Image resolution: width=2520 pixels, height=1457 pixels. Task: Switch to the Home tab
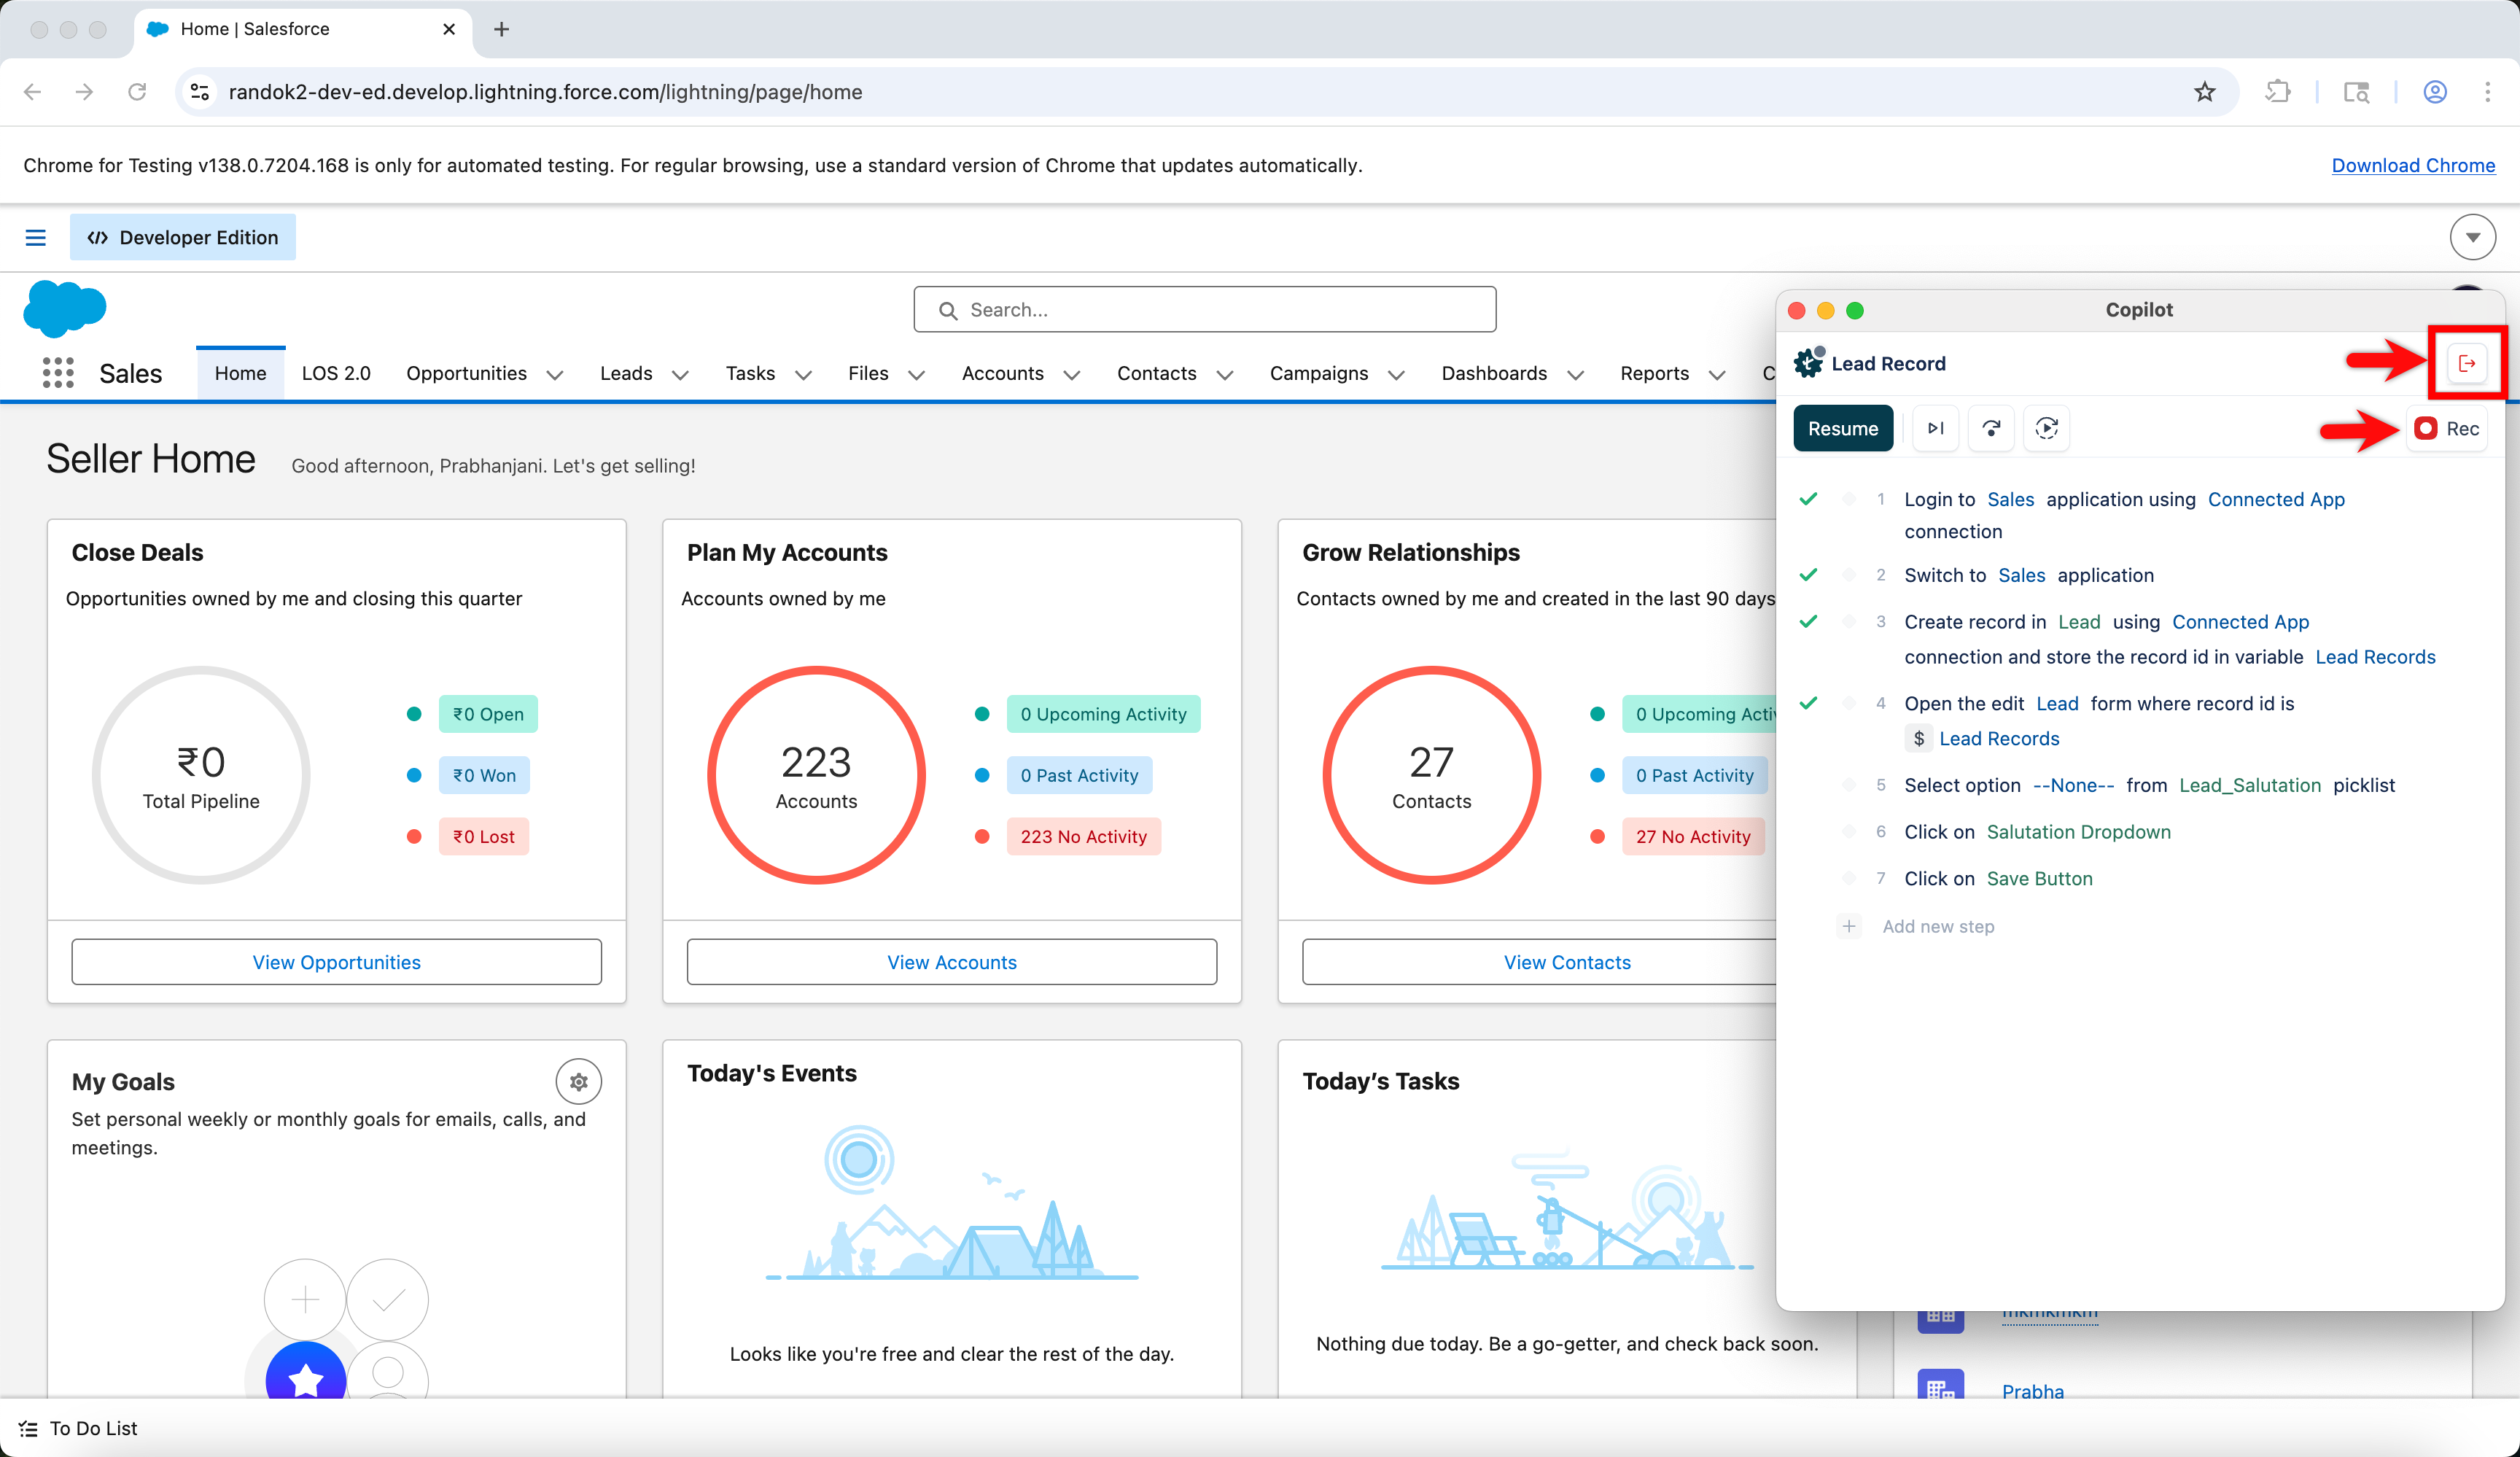click(240, 373)
